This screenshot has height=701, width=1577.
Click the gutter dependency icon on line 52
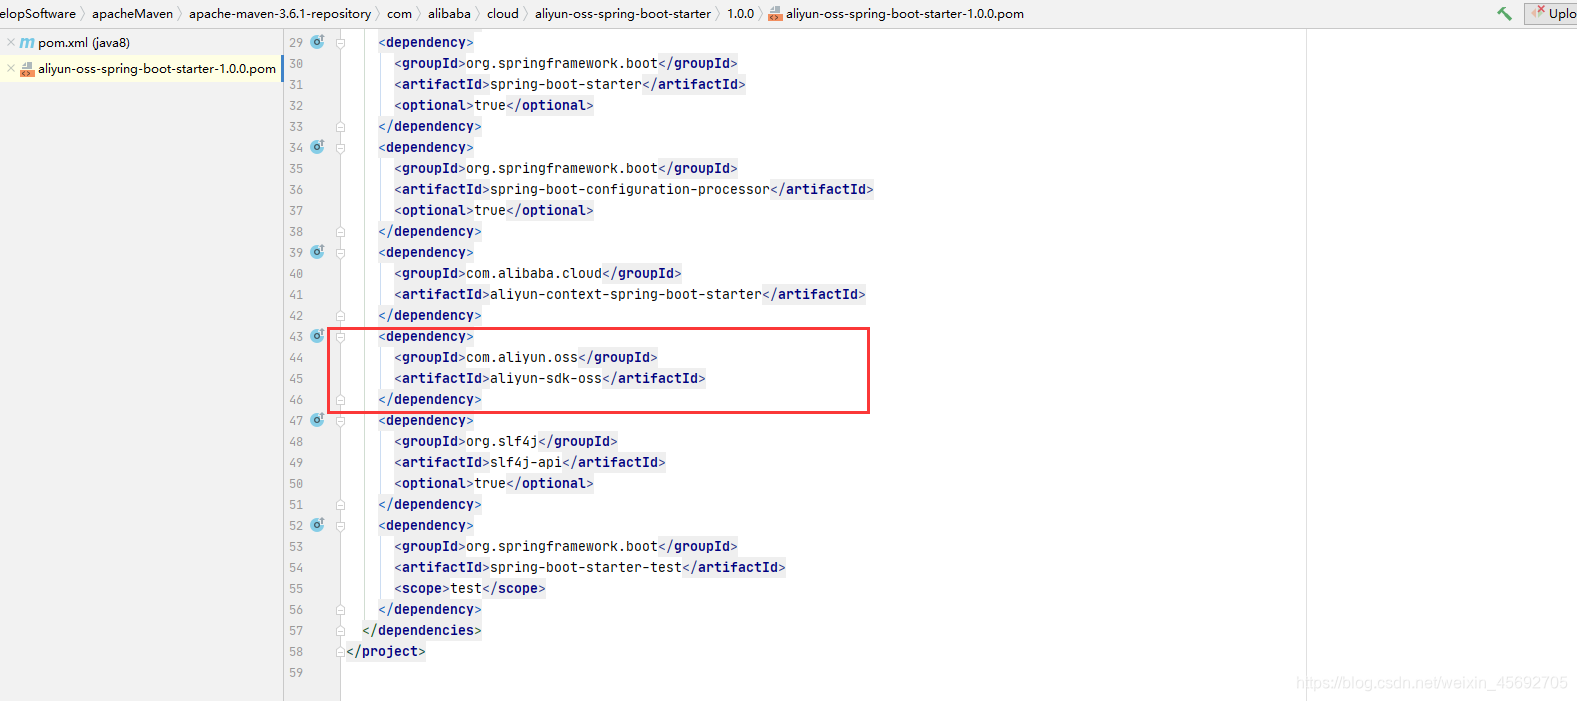(x=317, y=525)
